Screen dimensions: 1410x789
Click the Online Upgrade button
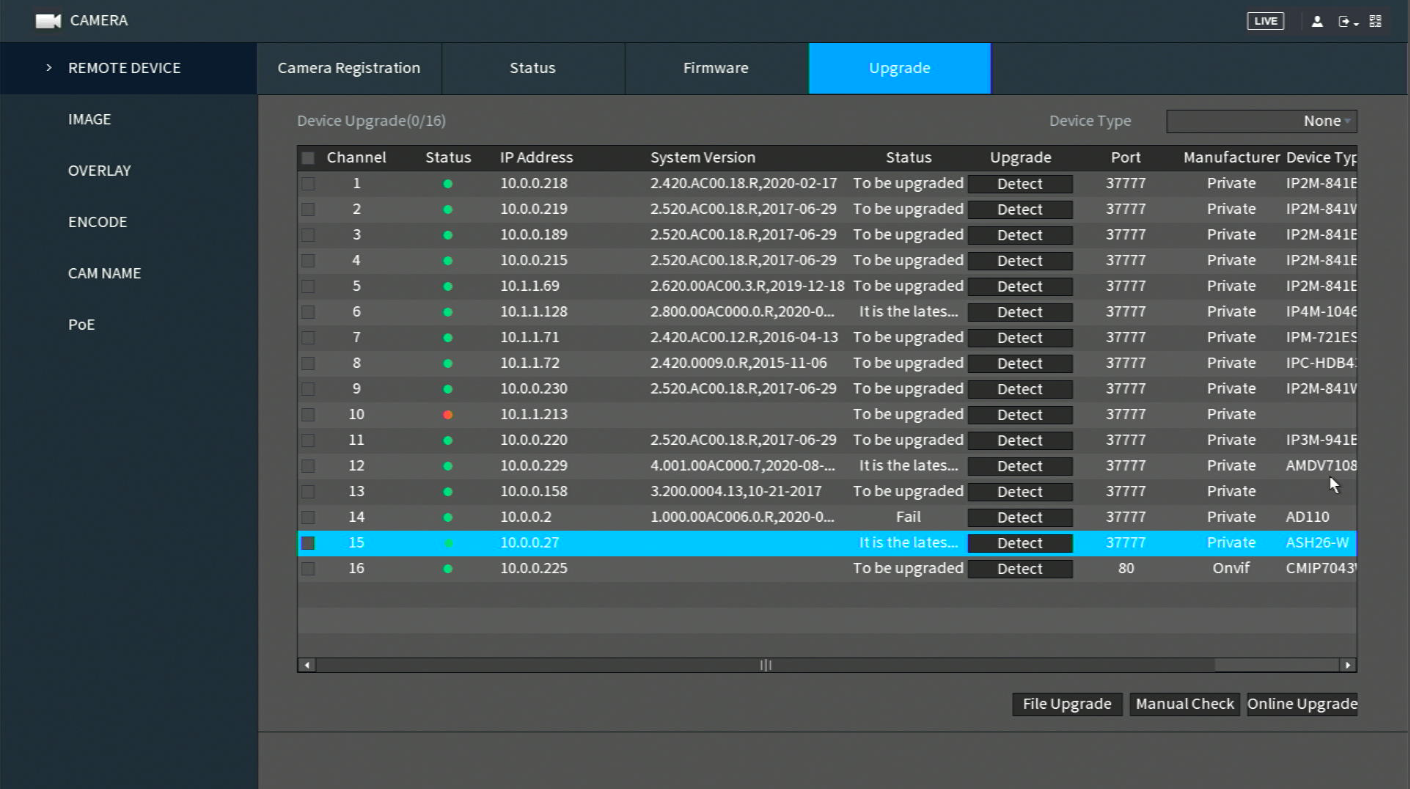[x=1302, y=704]
